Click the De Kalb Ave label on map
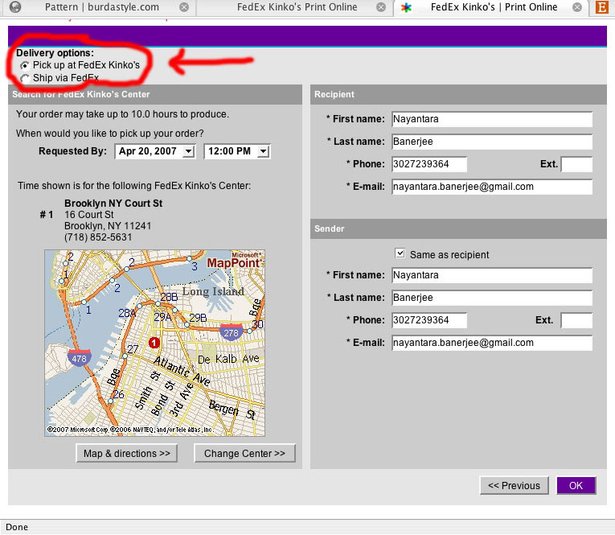615x535 pixels. [228, 359]
